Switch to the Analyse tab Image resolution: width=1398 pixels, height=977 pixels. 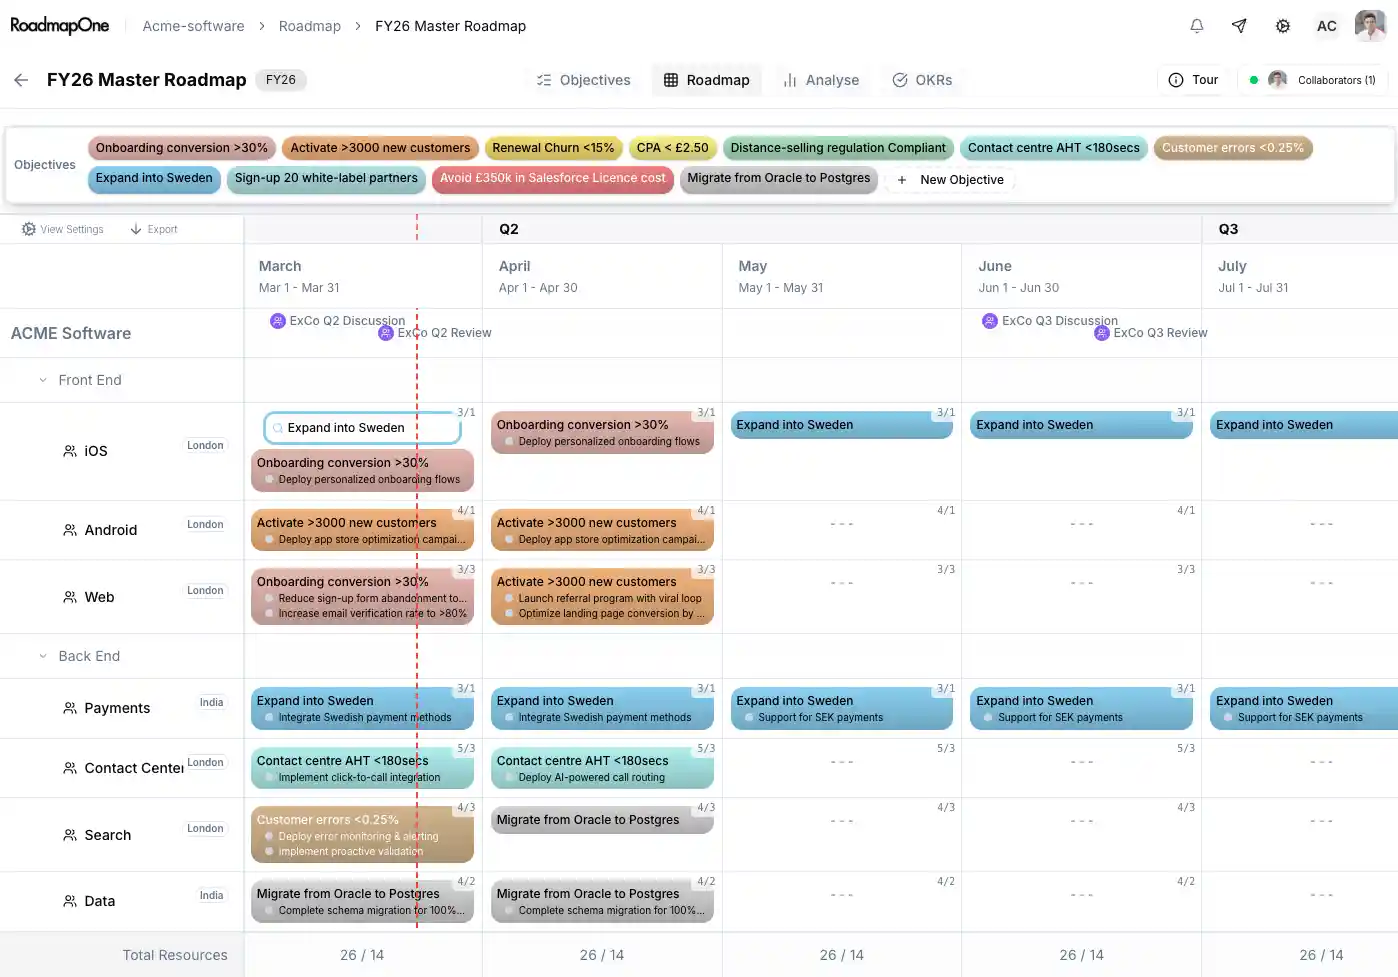pos(822,79)
